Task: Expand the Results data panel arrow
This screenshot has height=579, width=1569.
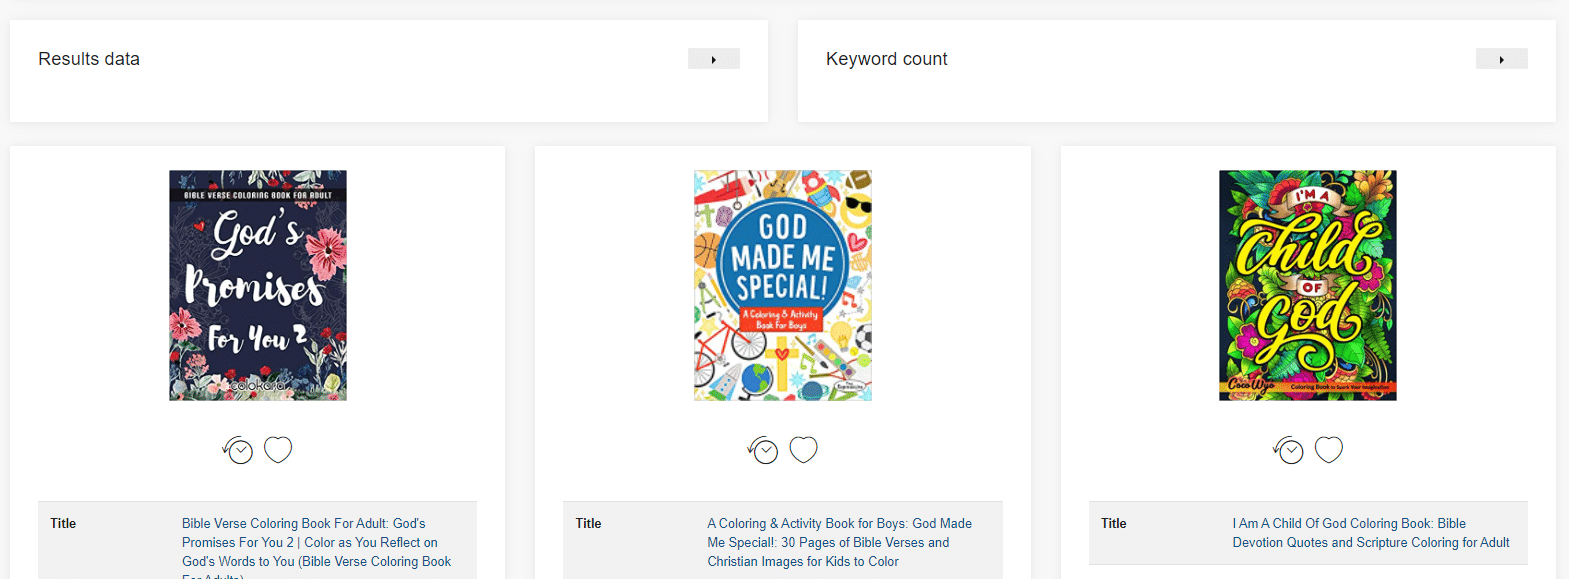Action: [x=713, y=59]
